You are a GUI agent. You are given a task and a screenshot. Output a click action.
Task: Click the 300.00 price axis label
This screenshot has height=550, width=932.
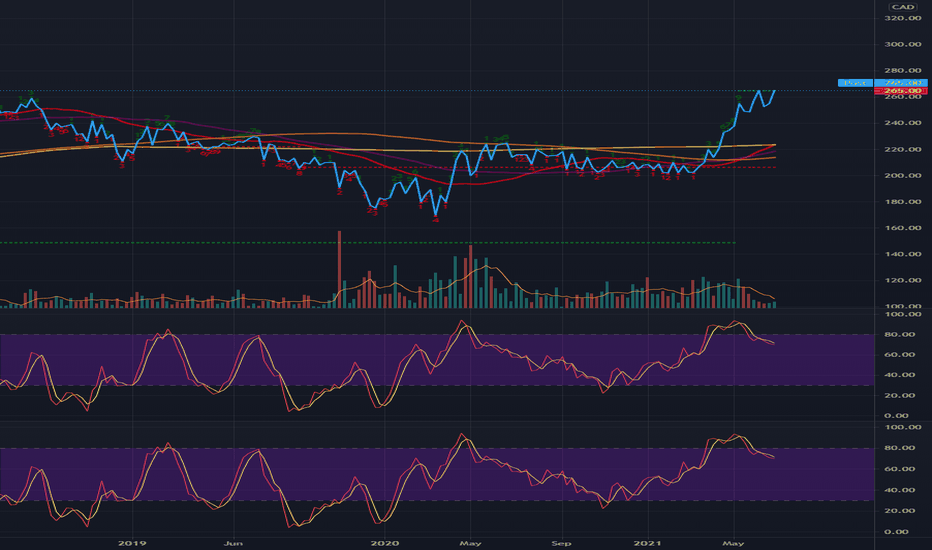(x=903, y=45)
